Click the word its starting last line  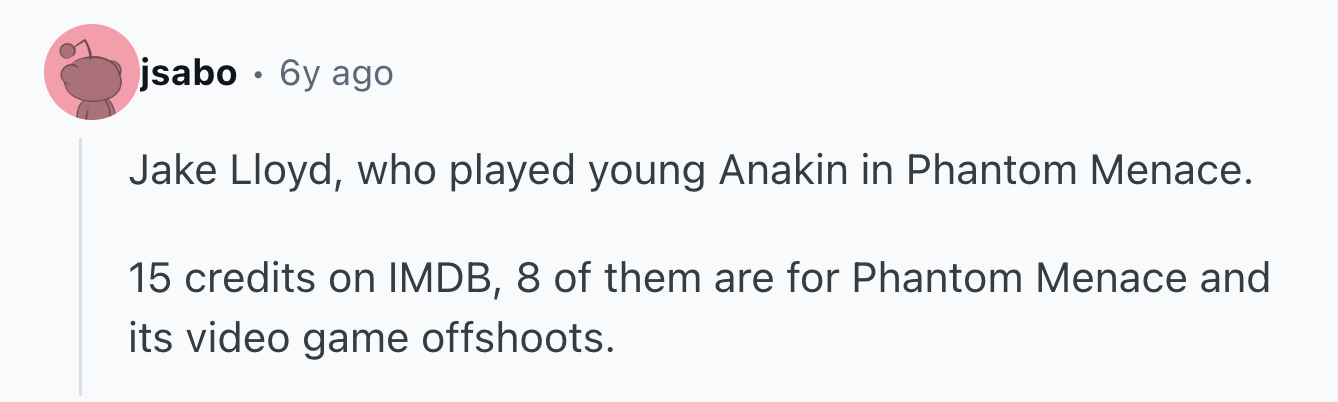click(151, 340)
